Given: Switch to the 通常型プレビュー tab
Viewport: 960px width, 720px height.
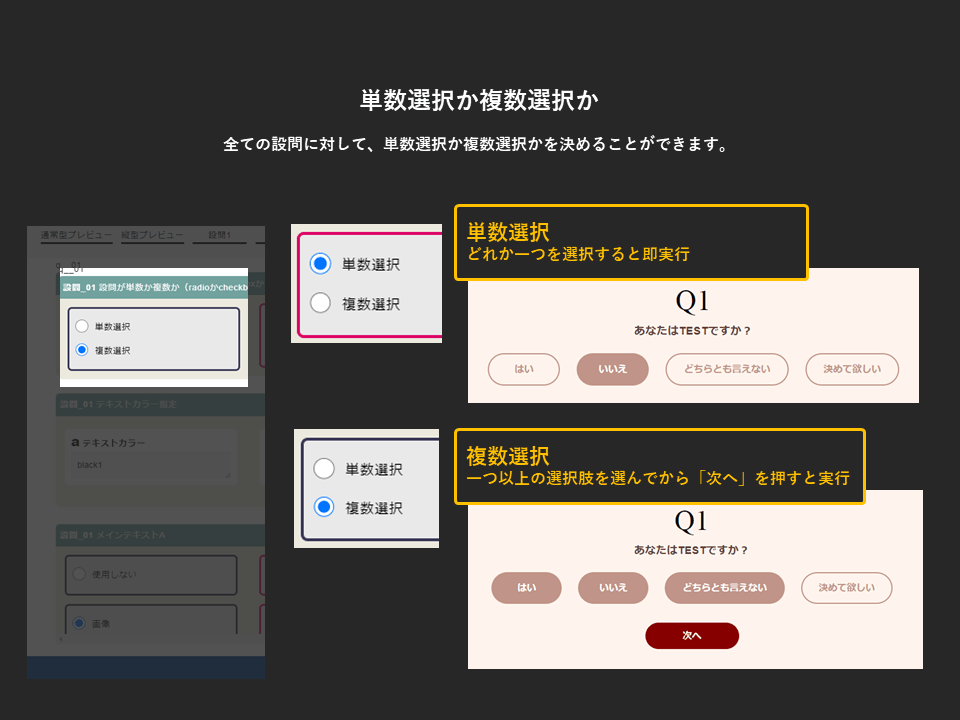Looking at the screenshot, I should (x=76, y=236).
